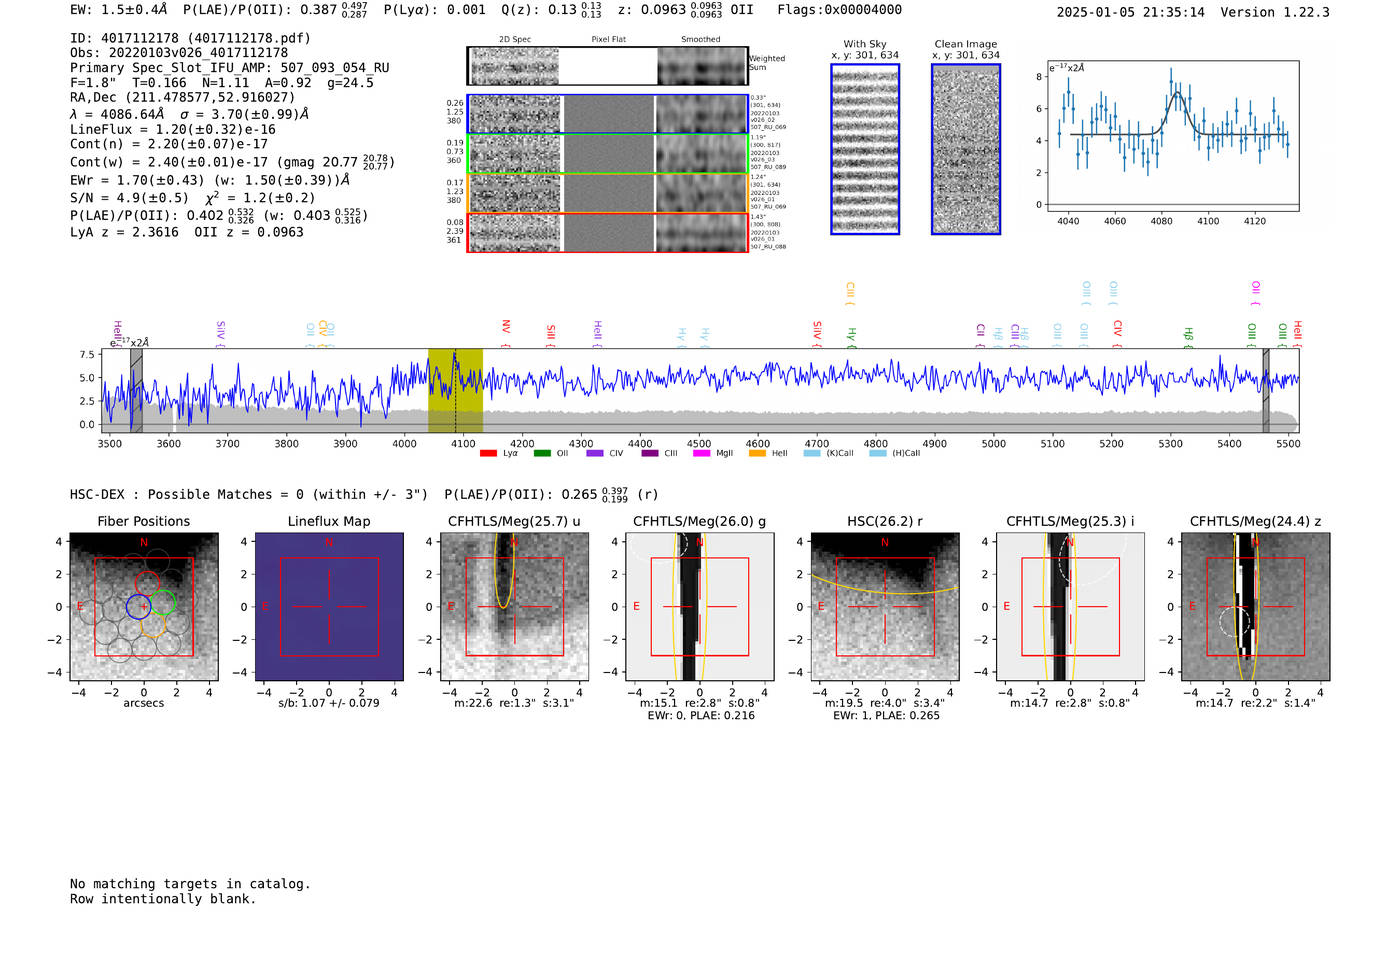Click the orange fiber circle in Fiber Positions
This screenshot has height=953, width=1400.
[152, 625]
